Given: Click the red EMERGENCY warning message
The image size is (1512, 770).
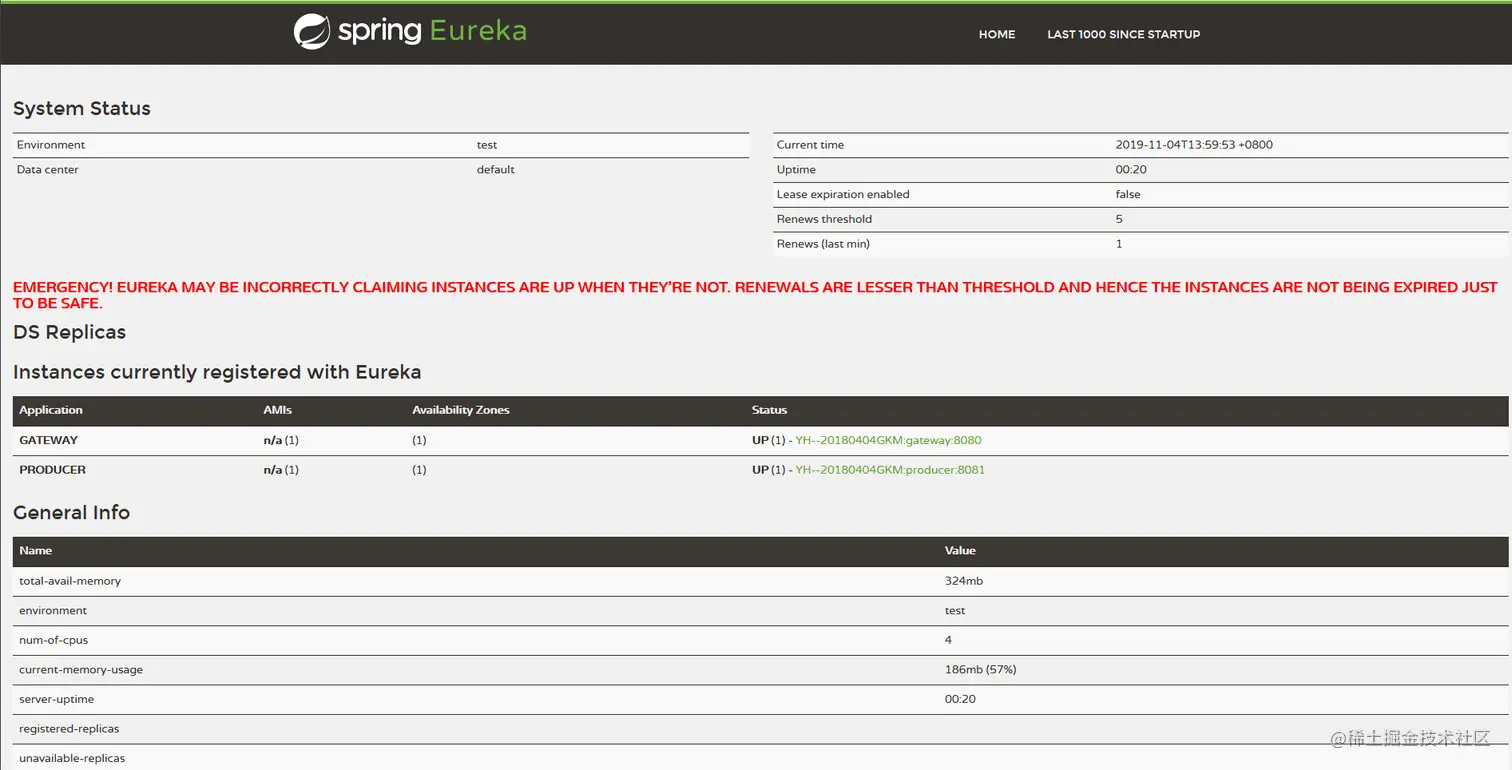Looking at the screenshot, I should [x=755, y=295].
